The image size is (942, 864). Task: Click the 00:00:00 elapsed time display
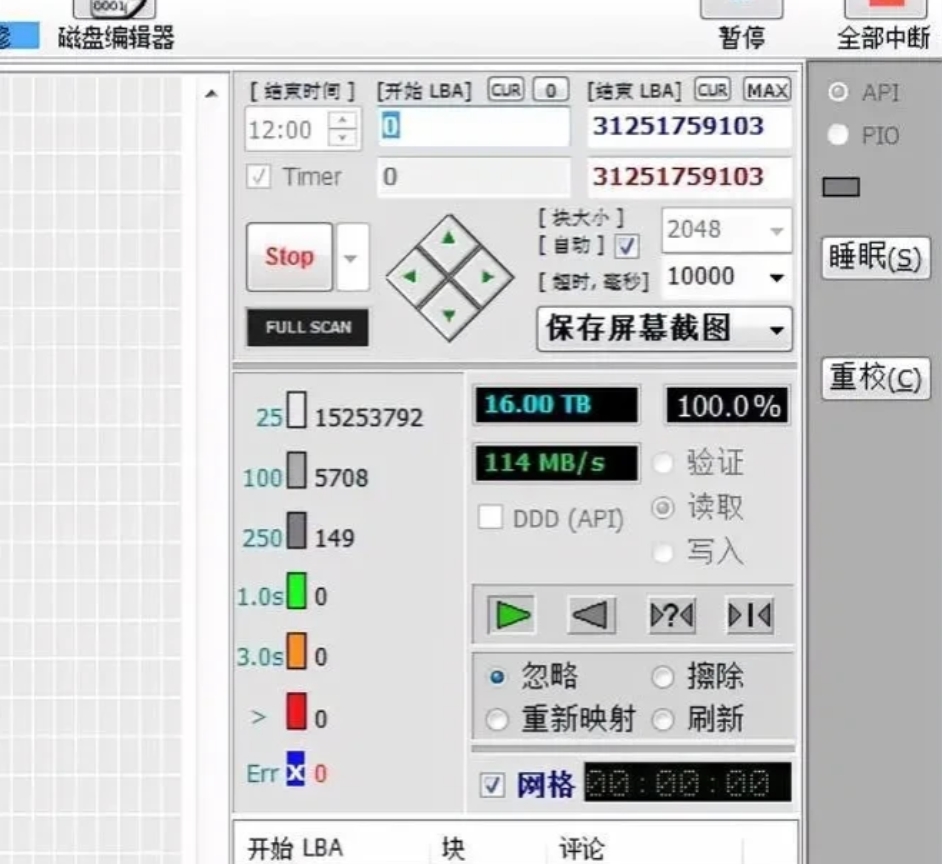(687, 782)
